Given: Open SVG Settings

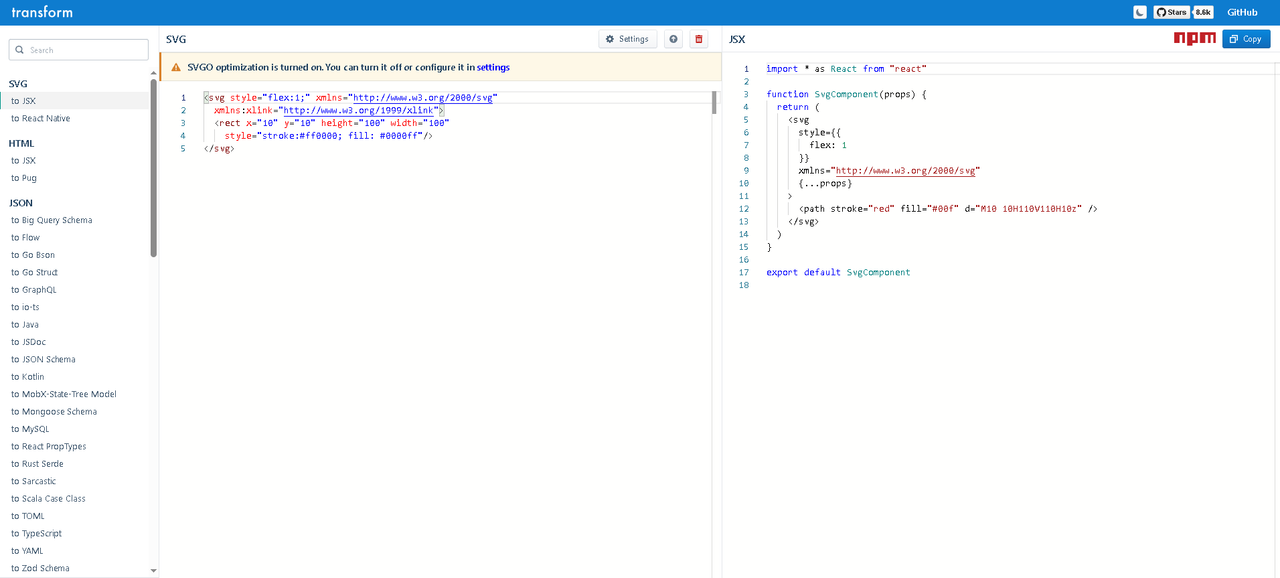Looking at the screenshot, I should (628, 39).
